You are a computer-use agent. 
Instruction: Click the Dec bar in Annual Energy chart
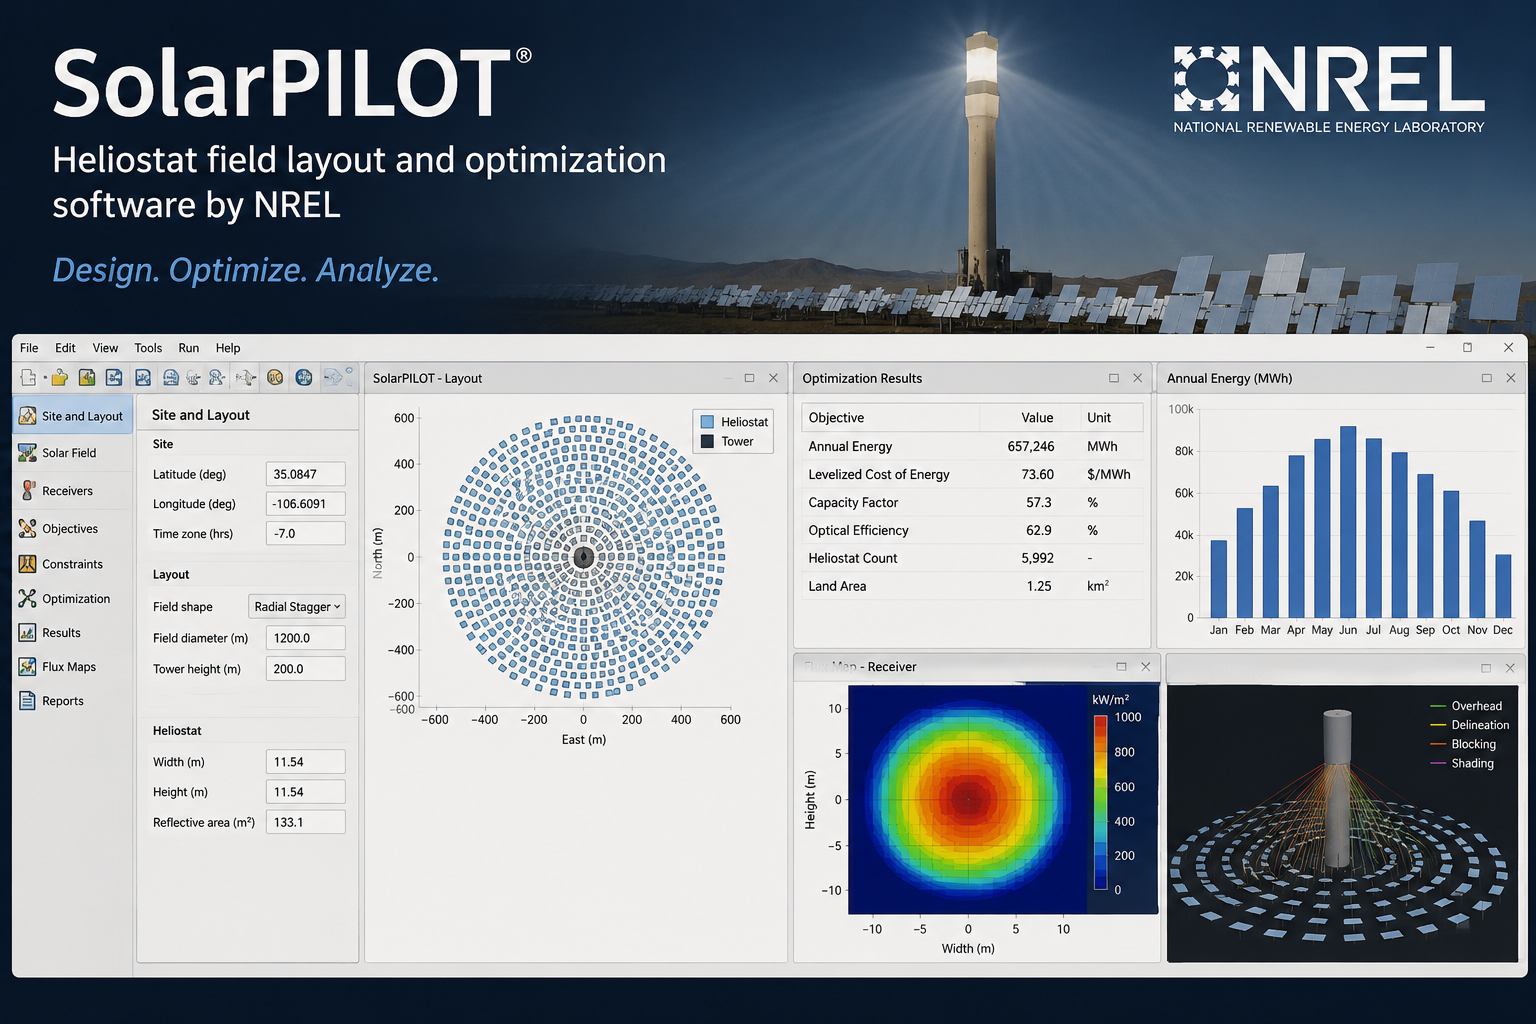pos(1503,586)
